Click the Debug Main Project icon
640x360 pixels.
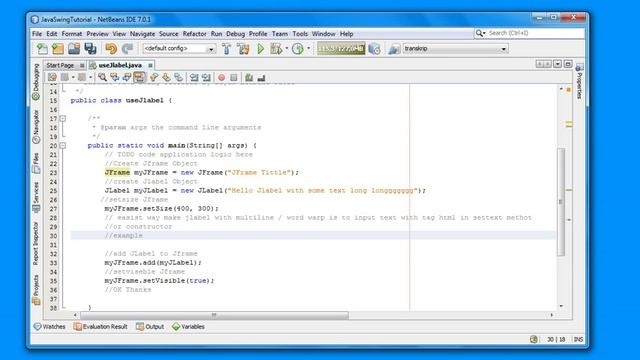[276, 49]
